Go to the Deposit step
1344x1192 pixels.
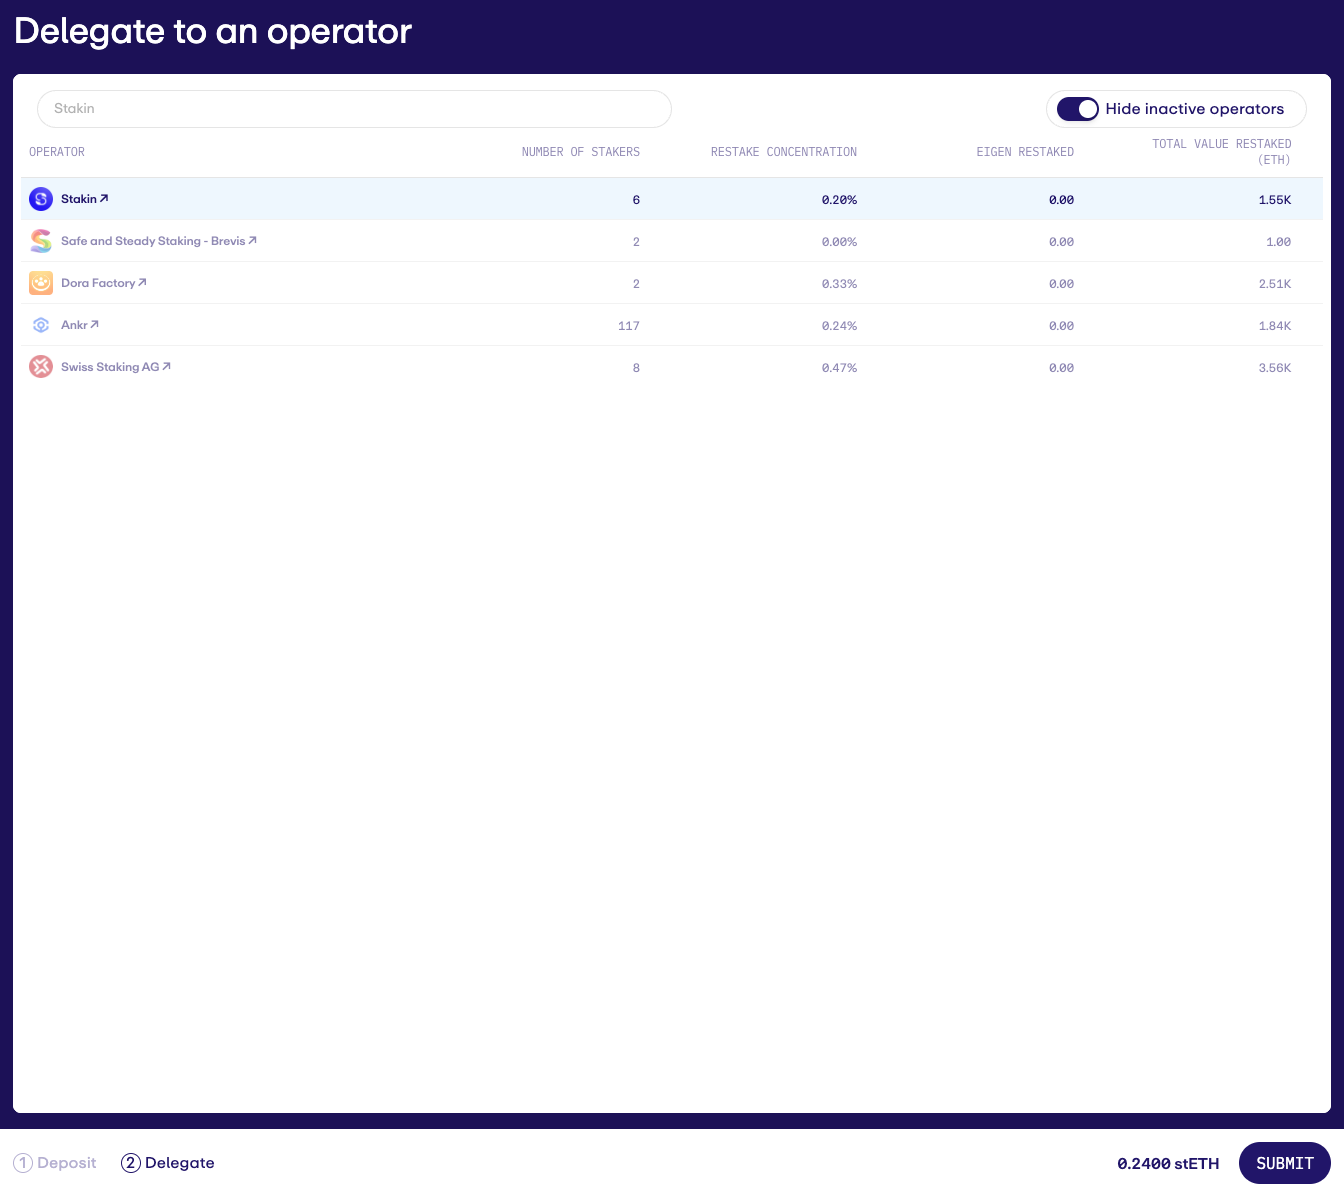point(55,1163)
